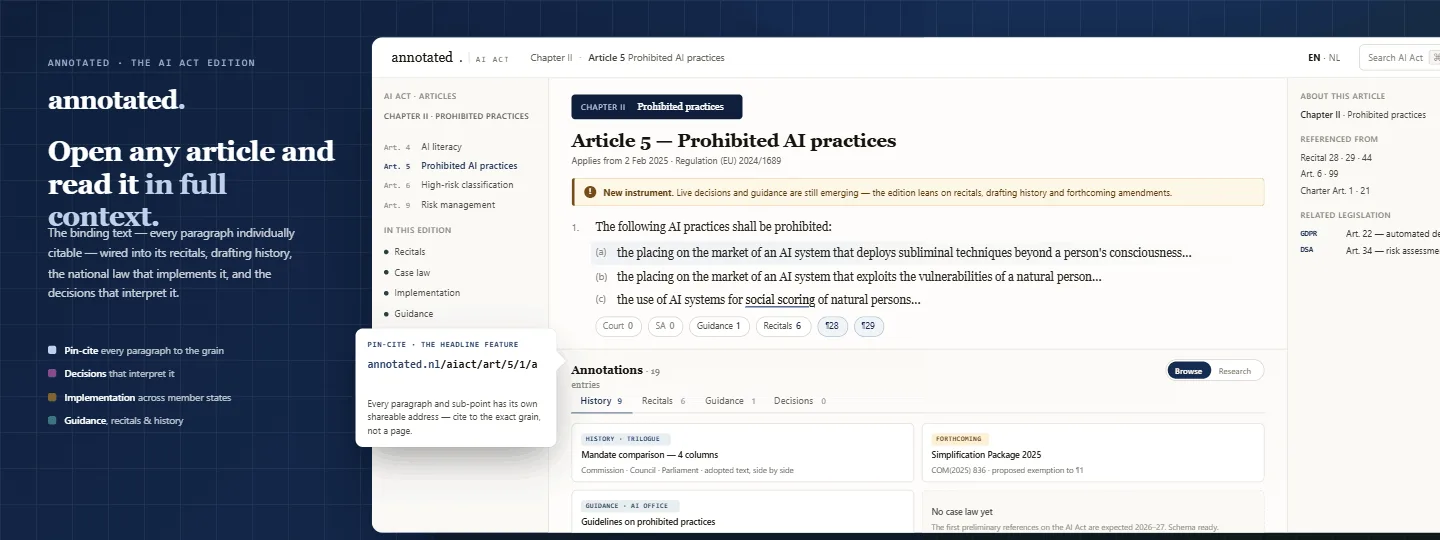Open recital ¶29 chip
Screen dimensions: 1440x540
pyautogui.click(x=869, y=326)
